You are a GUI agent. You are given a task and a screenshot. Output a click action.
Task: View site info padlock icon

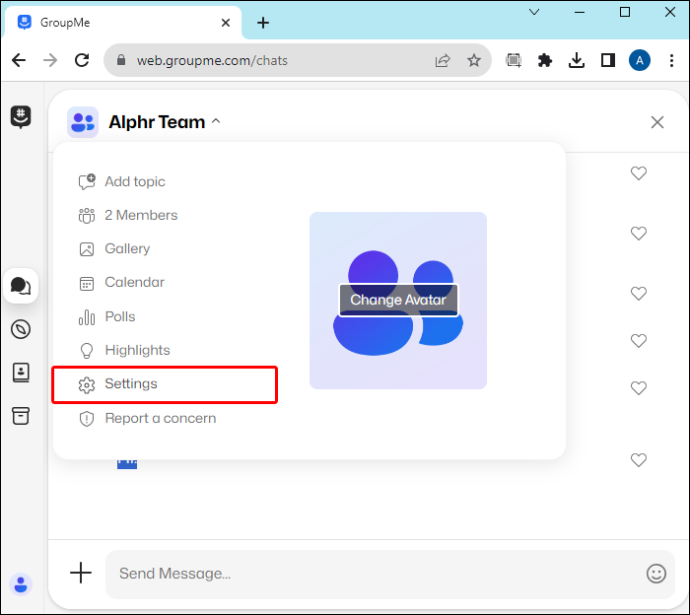[121, 60]
